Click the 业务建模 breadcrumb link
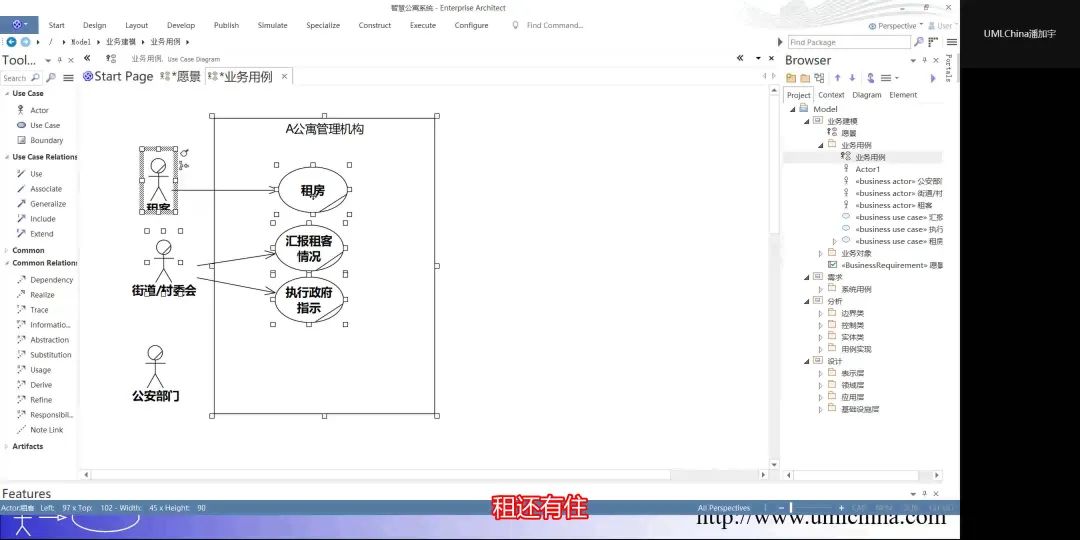 (121, 42)
